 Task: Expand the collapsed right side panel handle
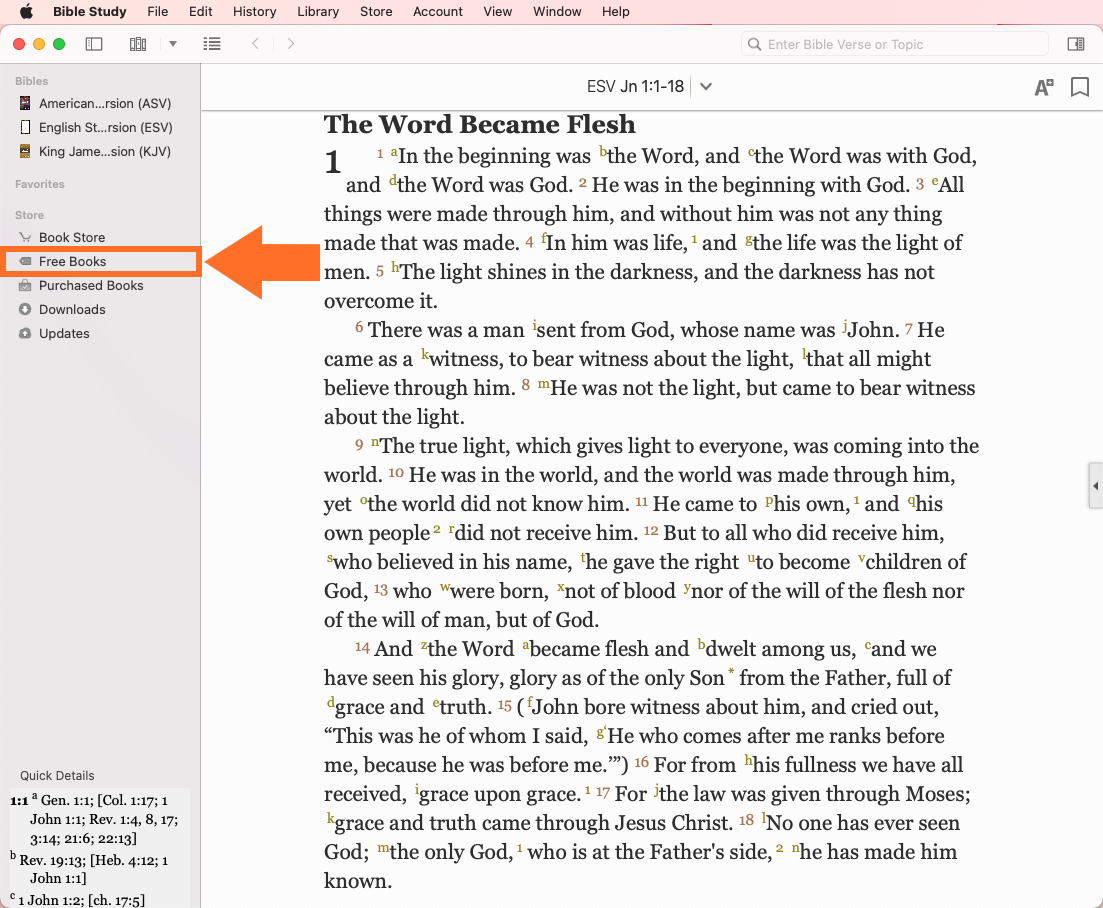click(1096, 486)
